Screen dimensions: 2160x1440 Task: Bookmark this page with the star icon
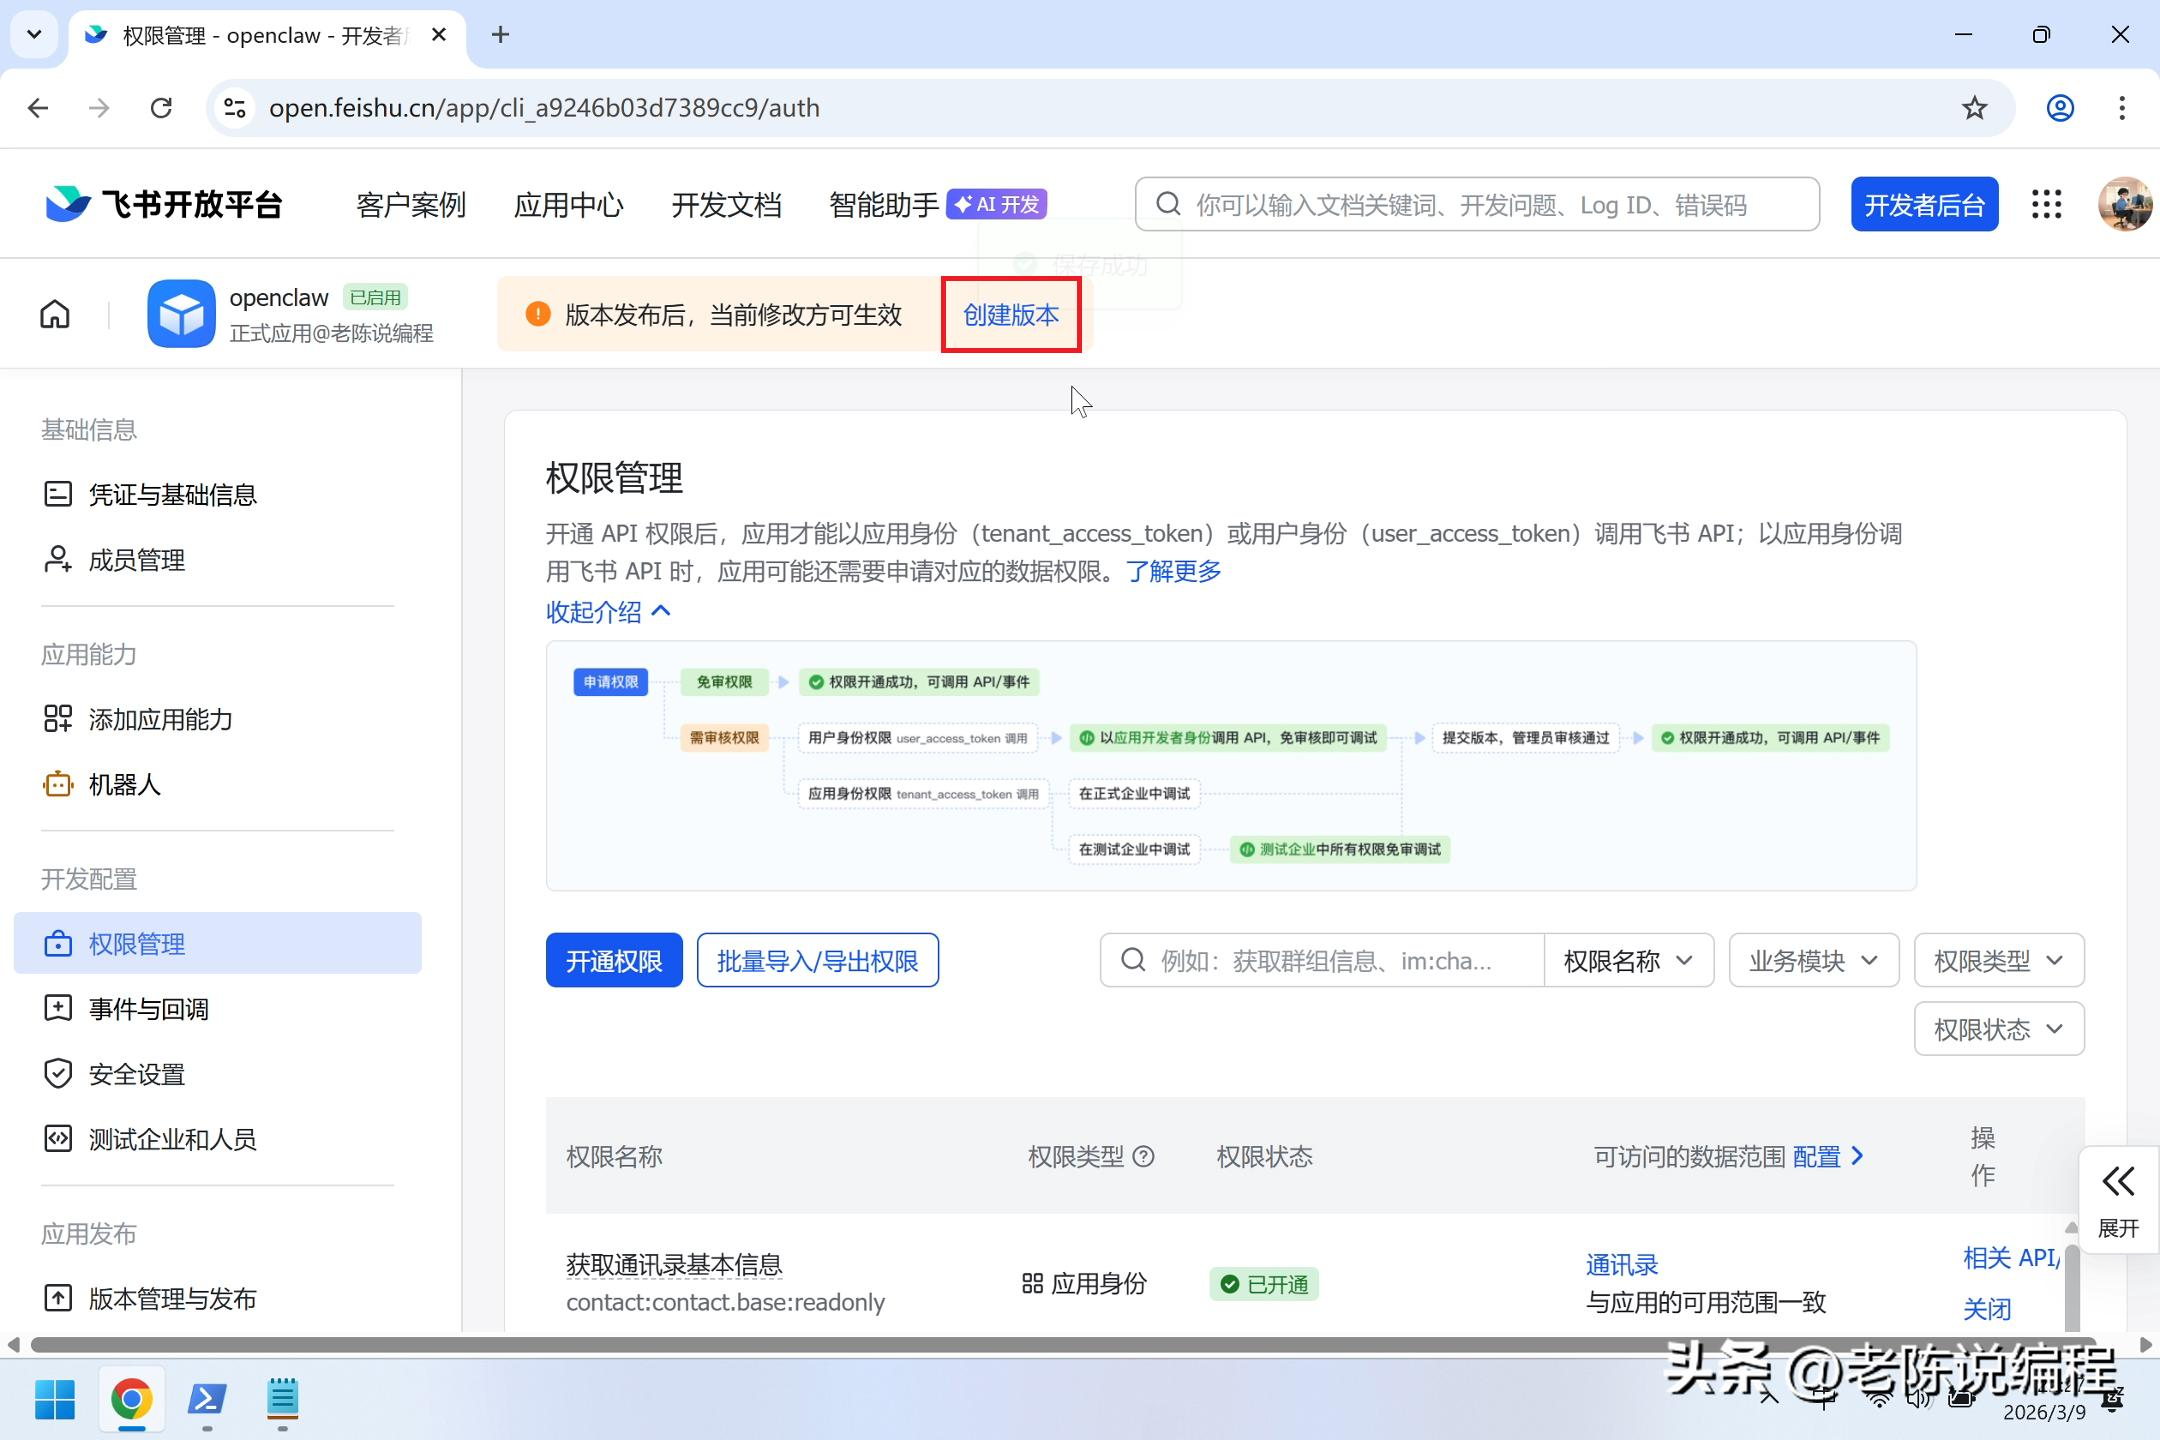[1974, 108]
